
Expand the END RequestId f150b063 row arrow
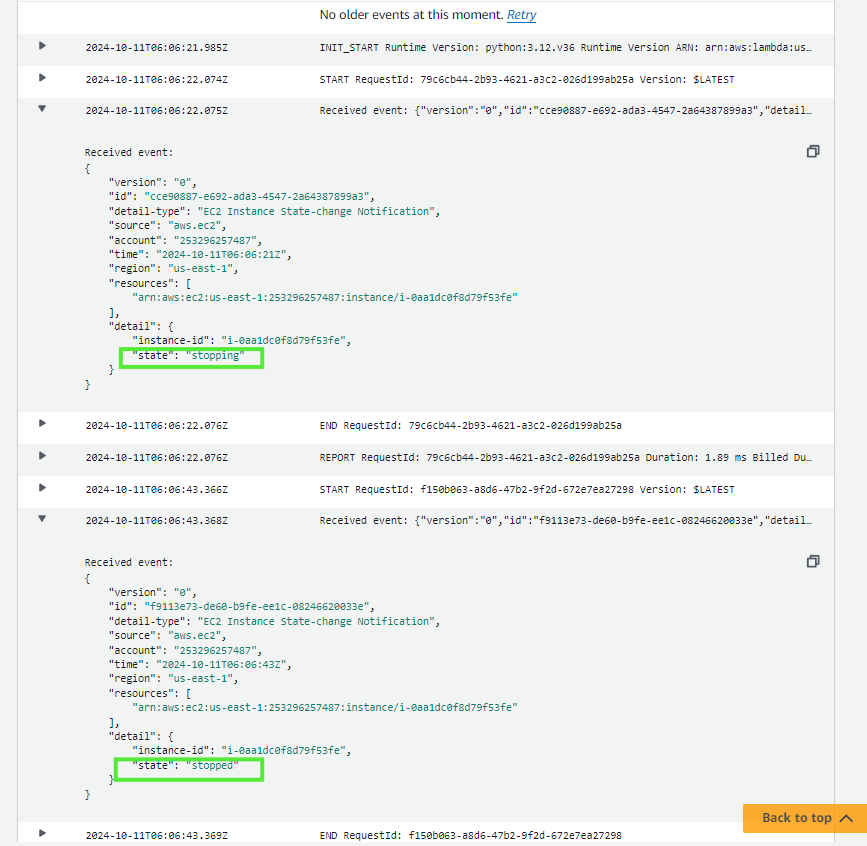click(42, 833)
